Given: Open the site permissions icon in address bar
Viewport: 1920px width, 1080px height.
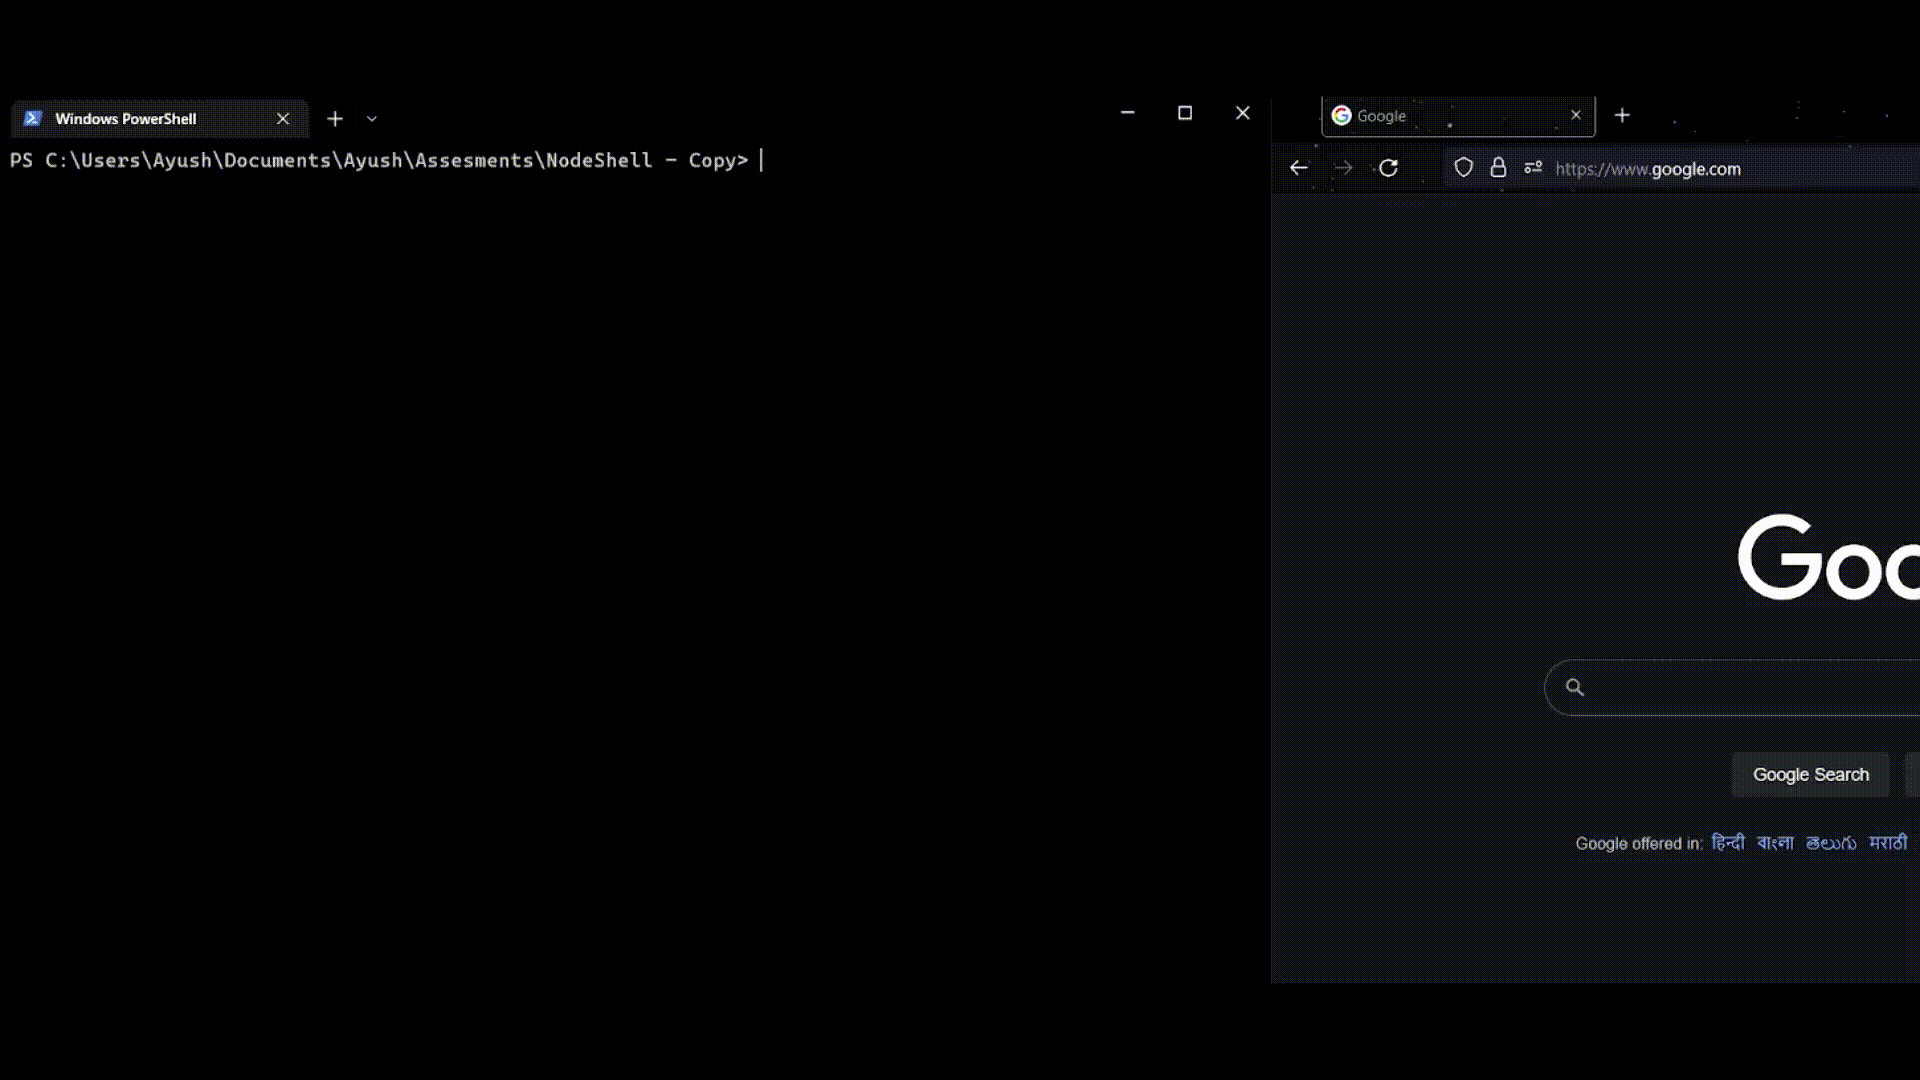Looking at the screenshot, I should [1533, 168].
